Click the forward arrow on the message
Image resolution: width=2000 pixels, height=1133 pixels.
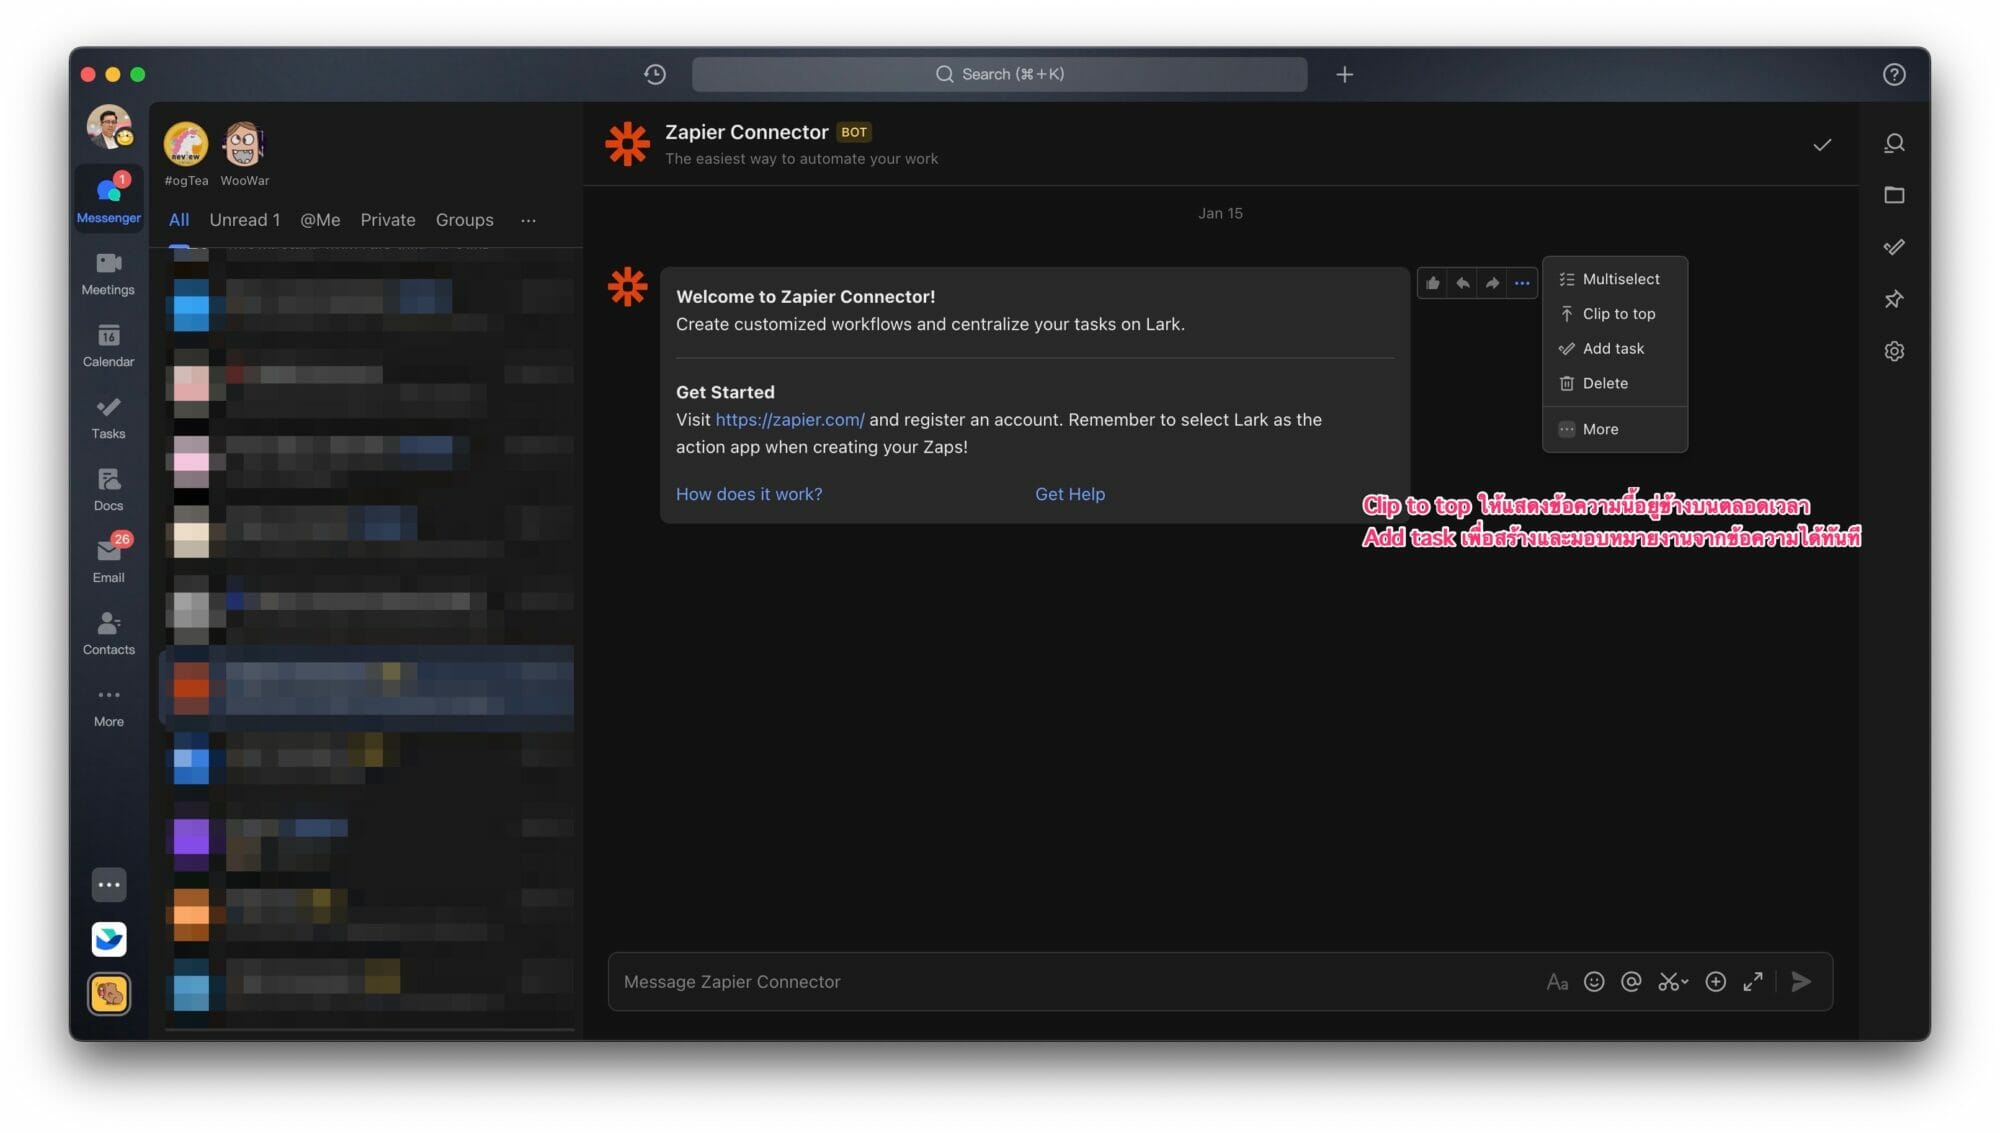coord(1492,283)
